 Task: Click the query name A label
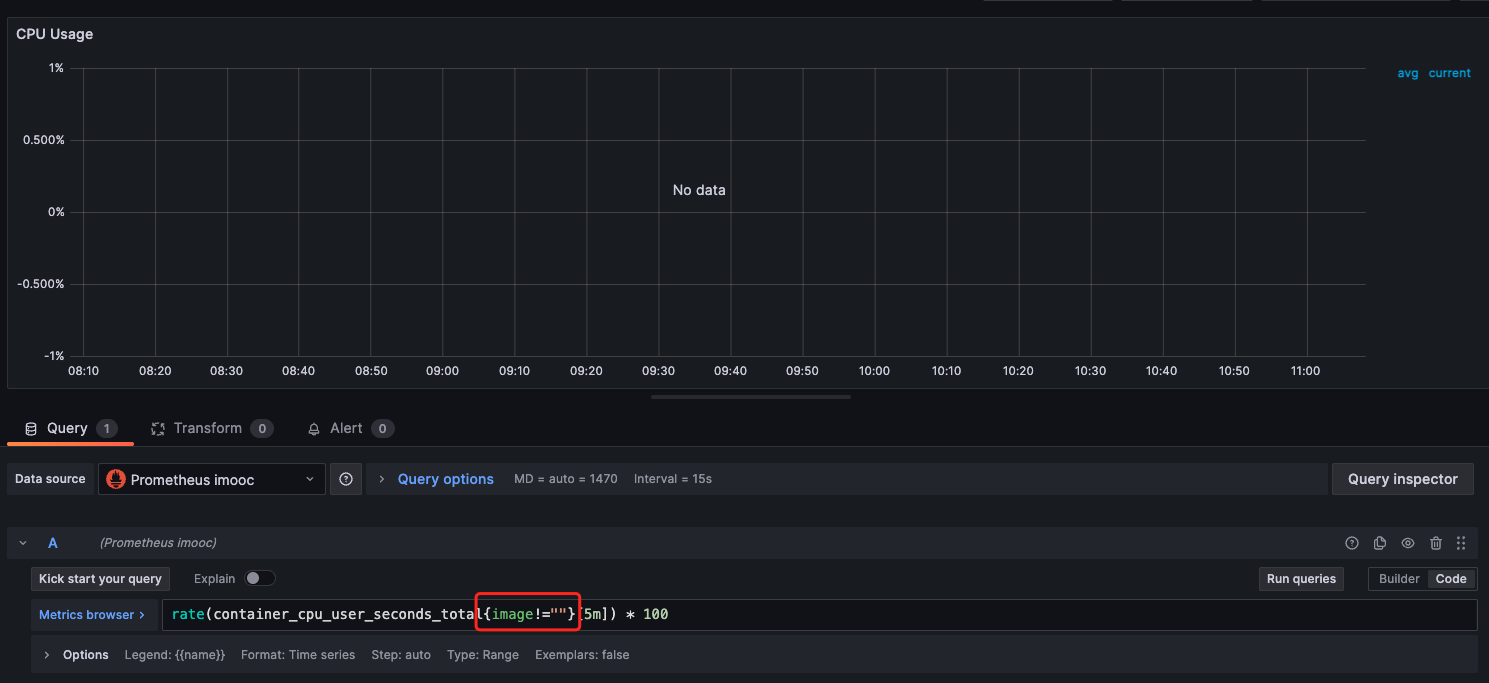pos(53,543)
